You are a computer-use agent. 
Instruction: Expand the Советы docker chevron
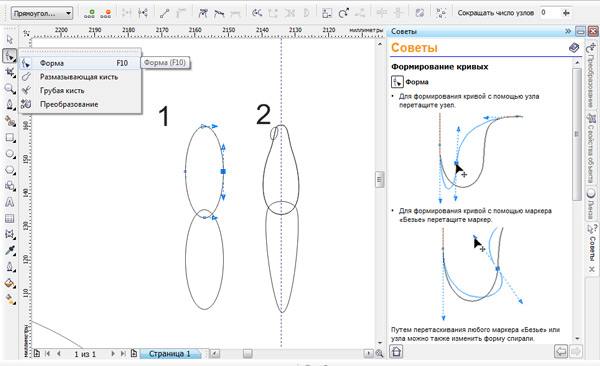click(x=568, y=31)
